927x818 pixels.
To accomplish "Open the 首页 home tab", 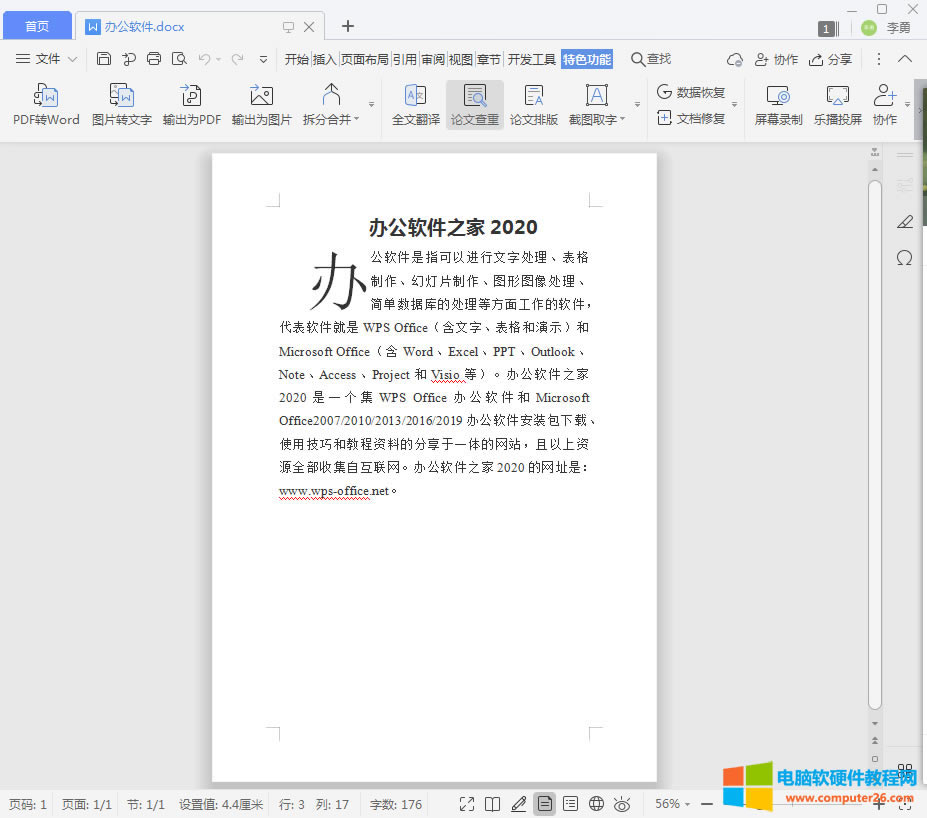I will (x=36, y=25).
